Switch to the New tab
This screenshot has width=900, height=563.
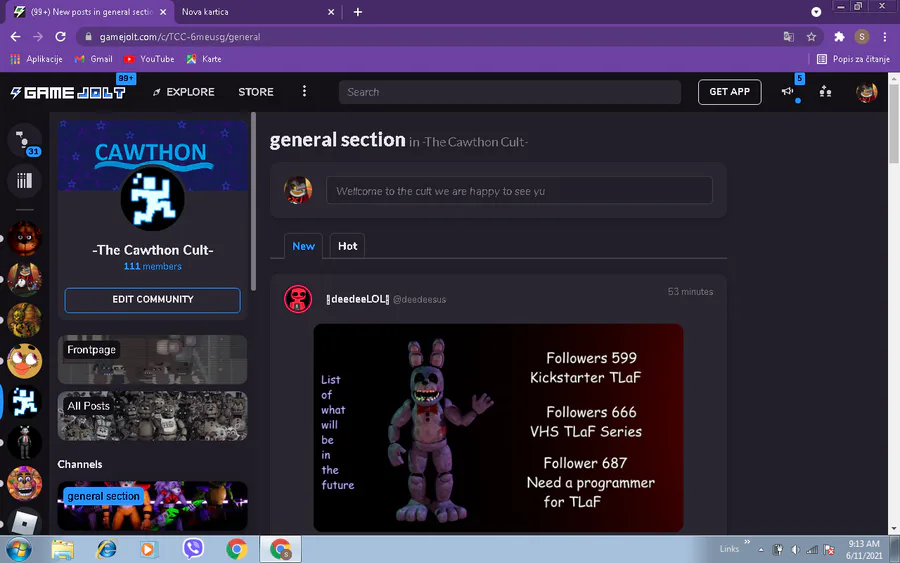pyautogui.click(x=303, y=246)
